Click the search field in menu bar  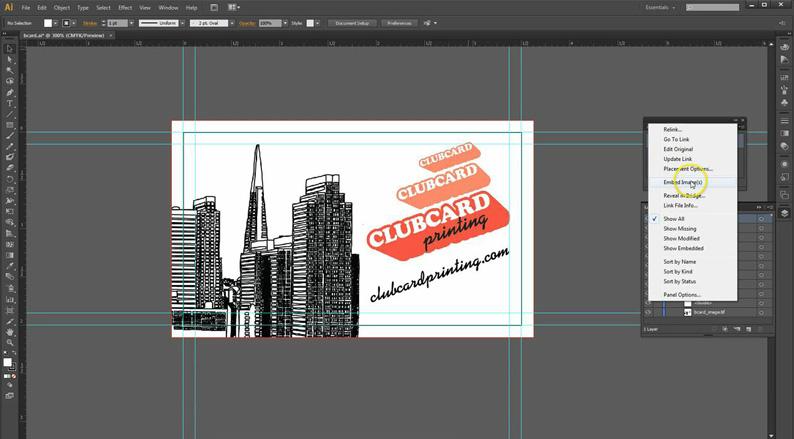(713, 8)
